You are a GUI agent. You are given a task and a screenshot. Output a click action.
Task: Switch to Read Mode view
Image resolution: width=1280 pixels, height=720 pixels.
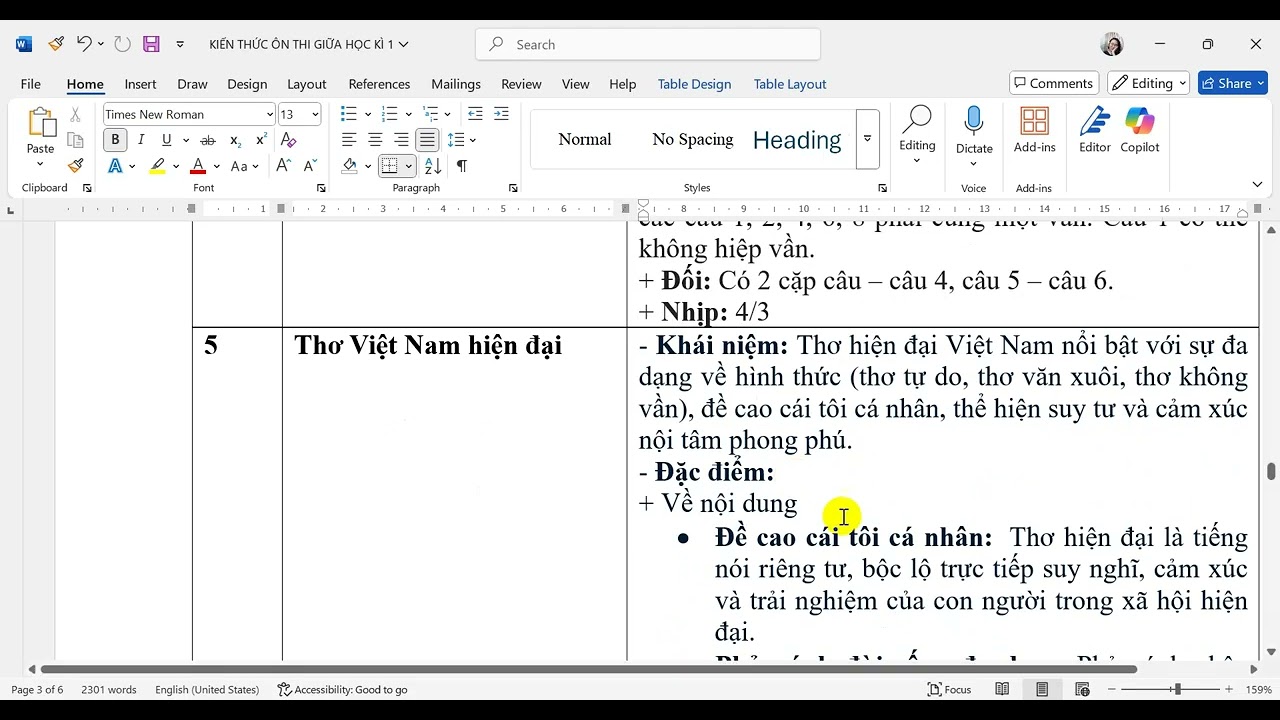(x=1002, y=689)
